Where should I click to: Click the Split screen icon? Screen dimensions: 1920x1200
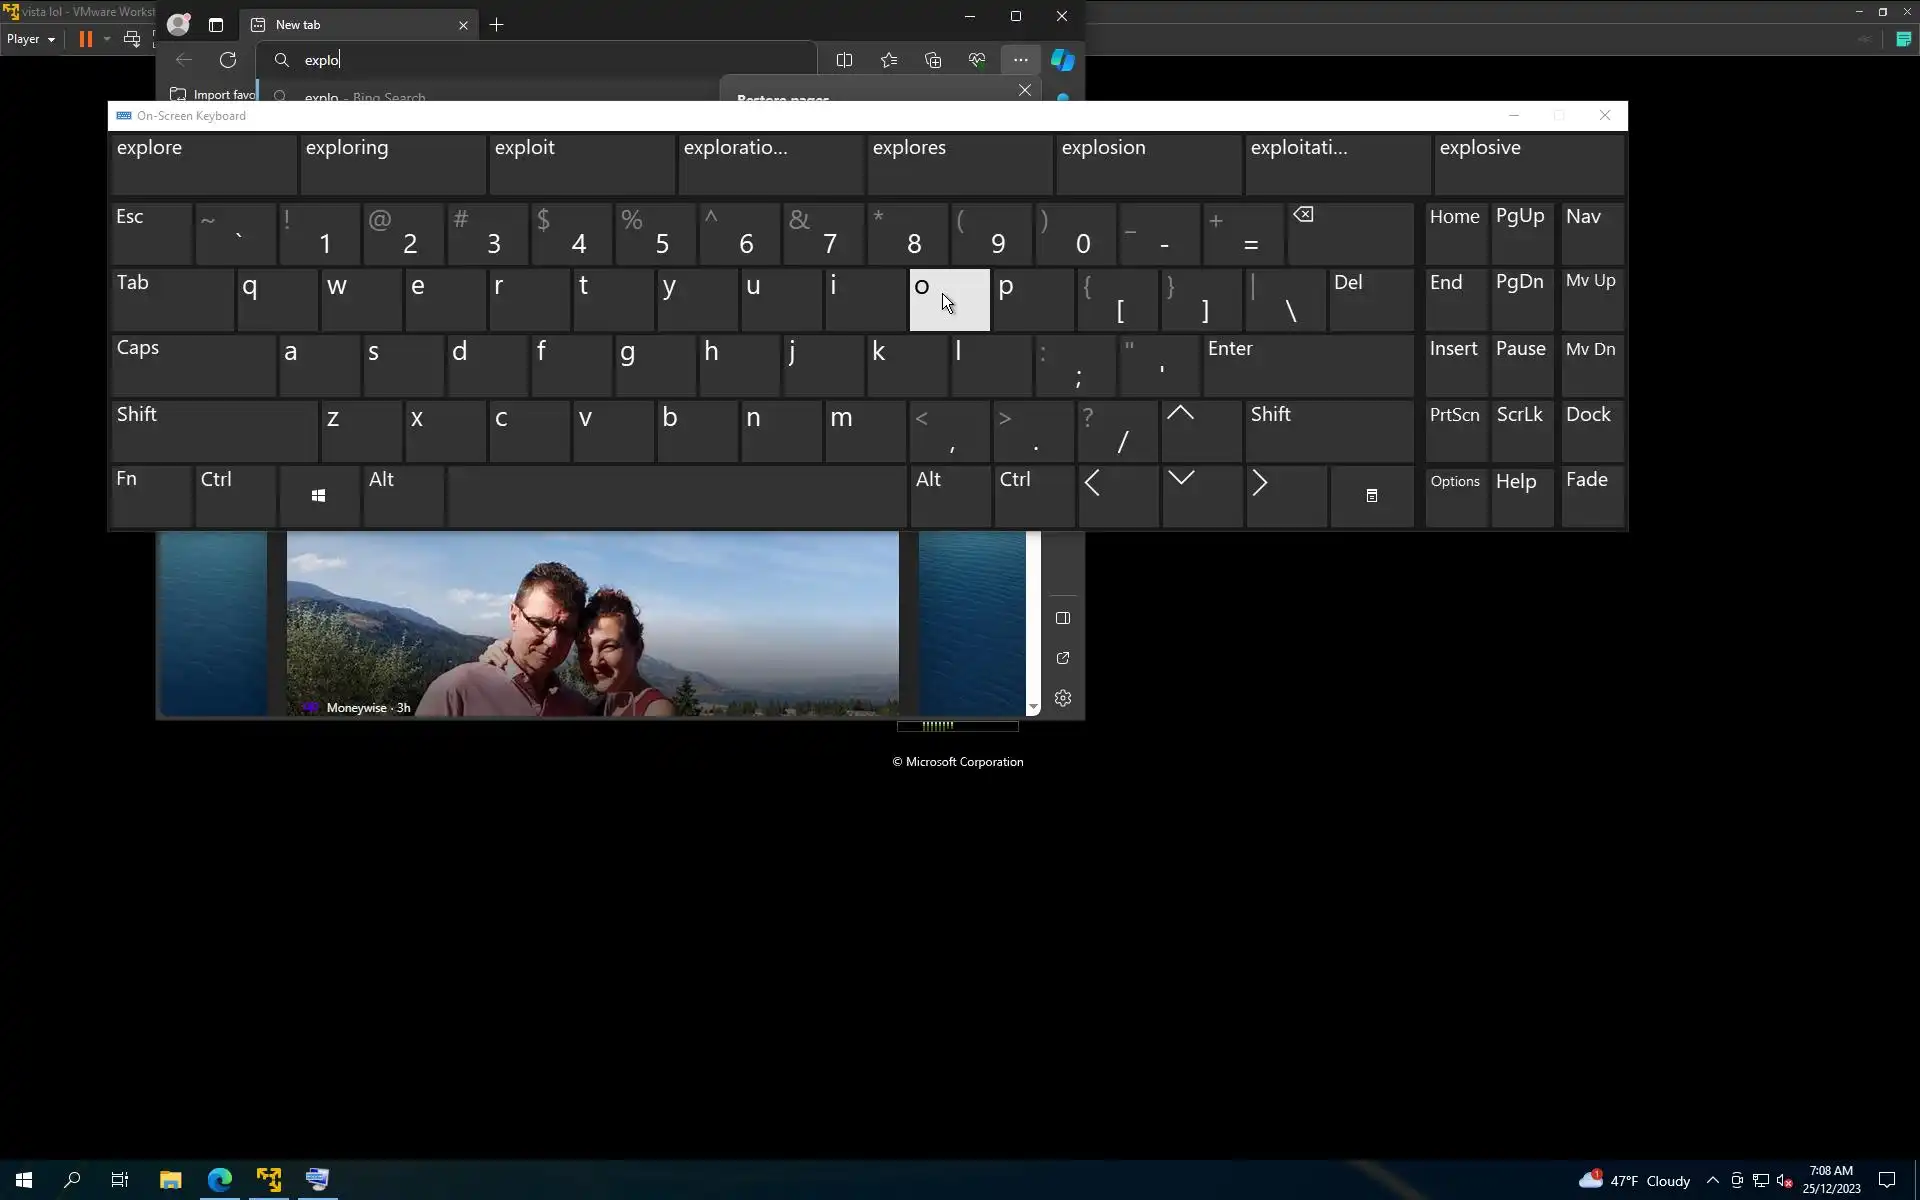point(844,60)
